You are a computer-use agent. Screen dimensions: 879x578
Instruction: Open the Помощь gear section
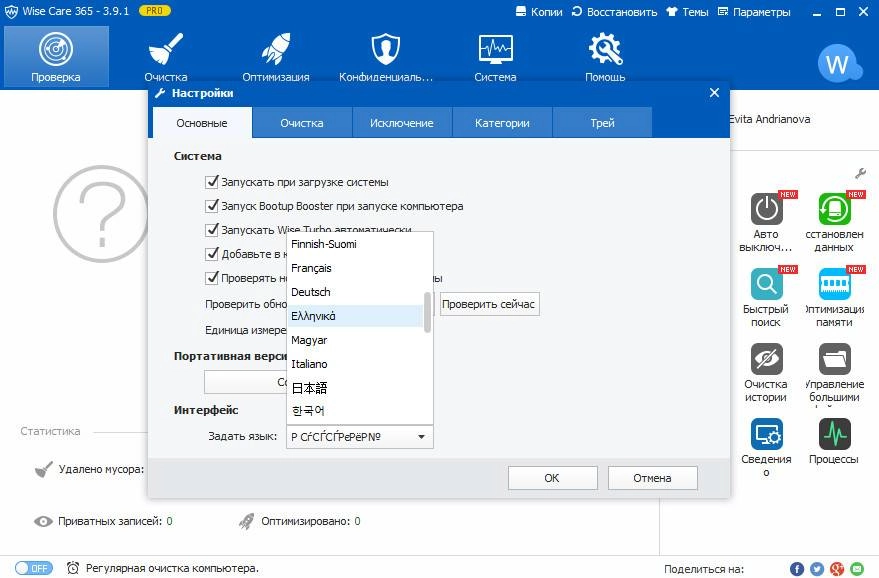(x=605, y=57)
